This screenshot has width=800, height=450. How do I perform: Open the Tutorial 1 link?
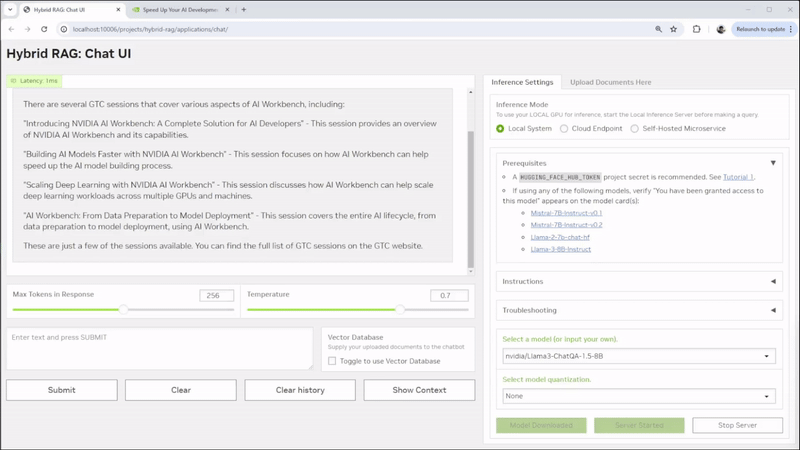pyautogui.click(x=738, y=177)
